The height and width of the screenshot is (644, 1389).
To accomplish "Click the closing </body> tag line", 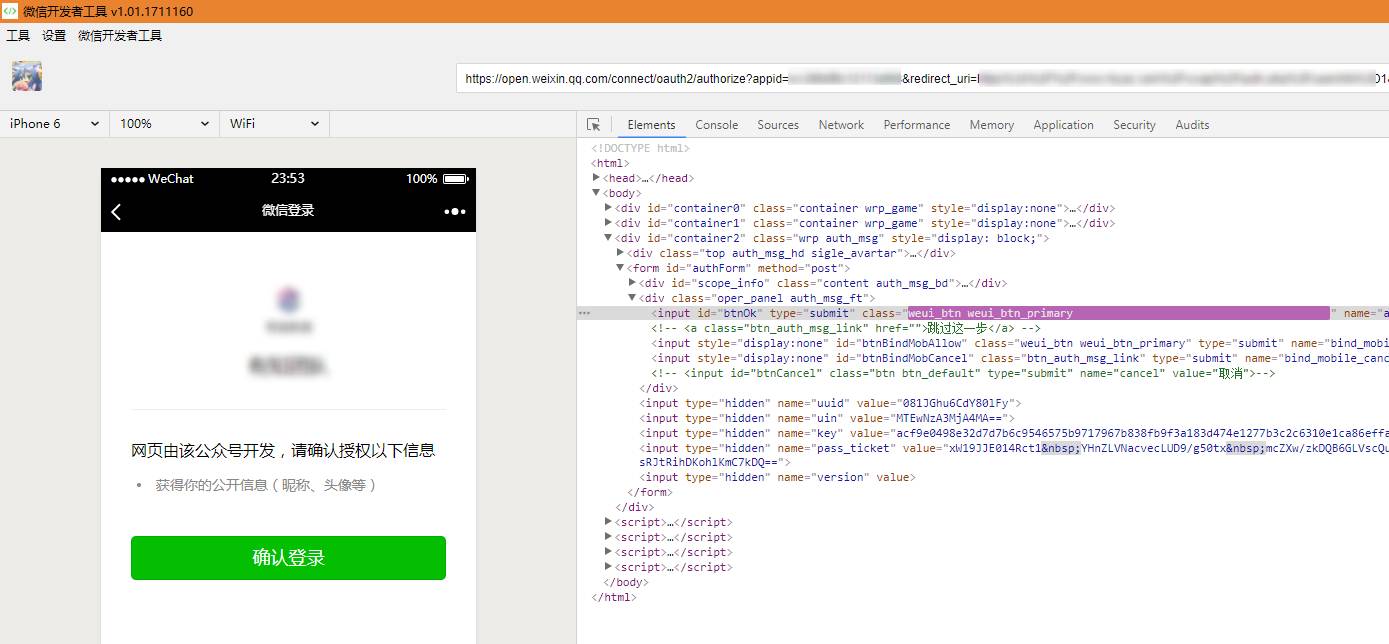I will (626, 582).
